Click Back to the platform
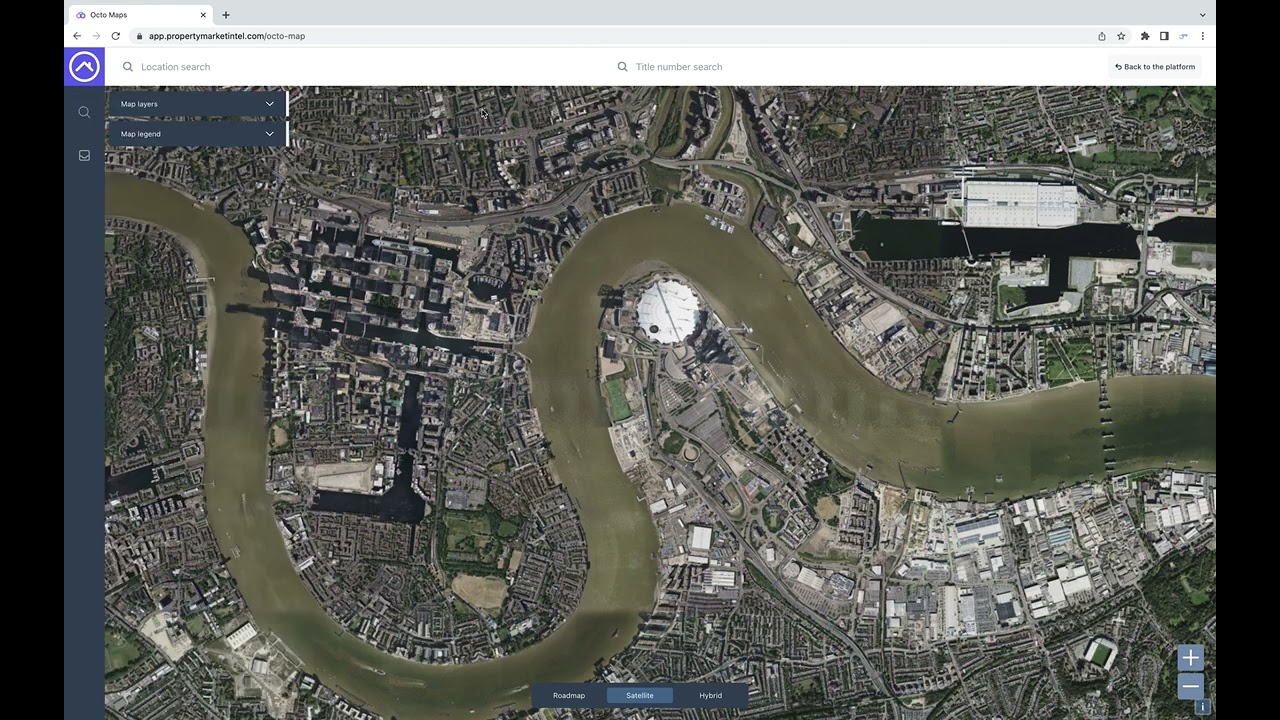The height and width of the screenshot is (720, 1280). pyautogui.click(x=1155, y=67)
